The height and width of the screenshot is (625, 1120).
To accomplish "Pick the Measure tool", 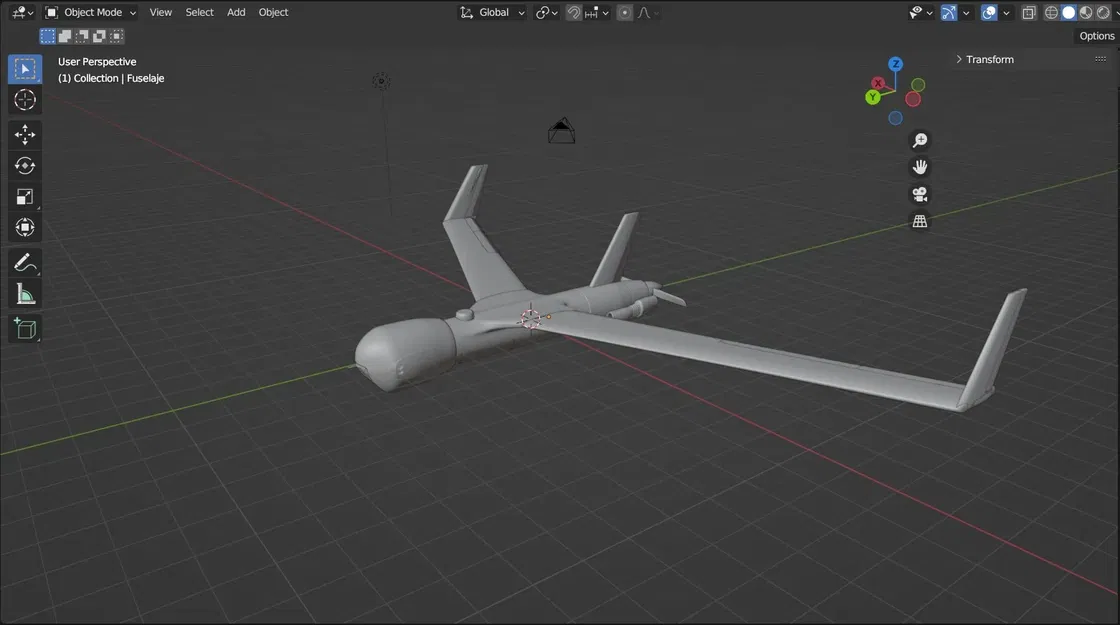I will 24,293.
